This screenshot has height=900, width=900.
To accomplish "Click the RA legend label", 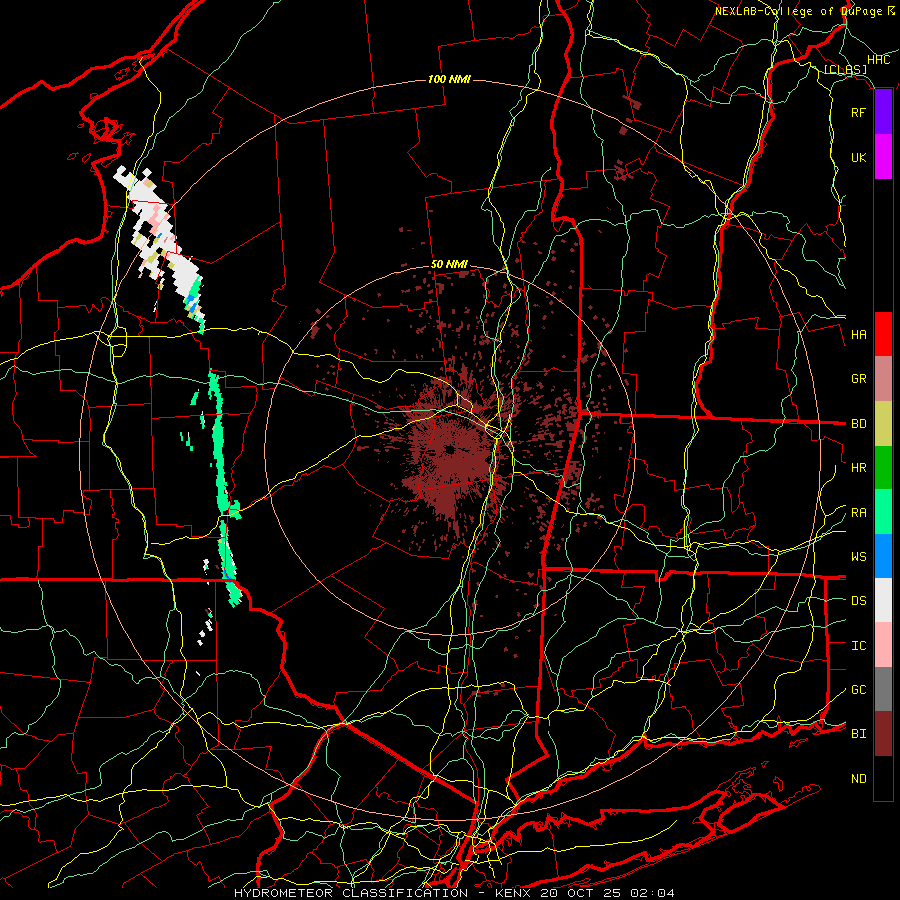I will [858, 513].
